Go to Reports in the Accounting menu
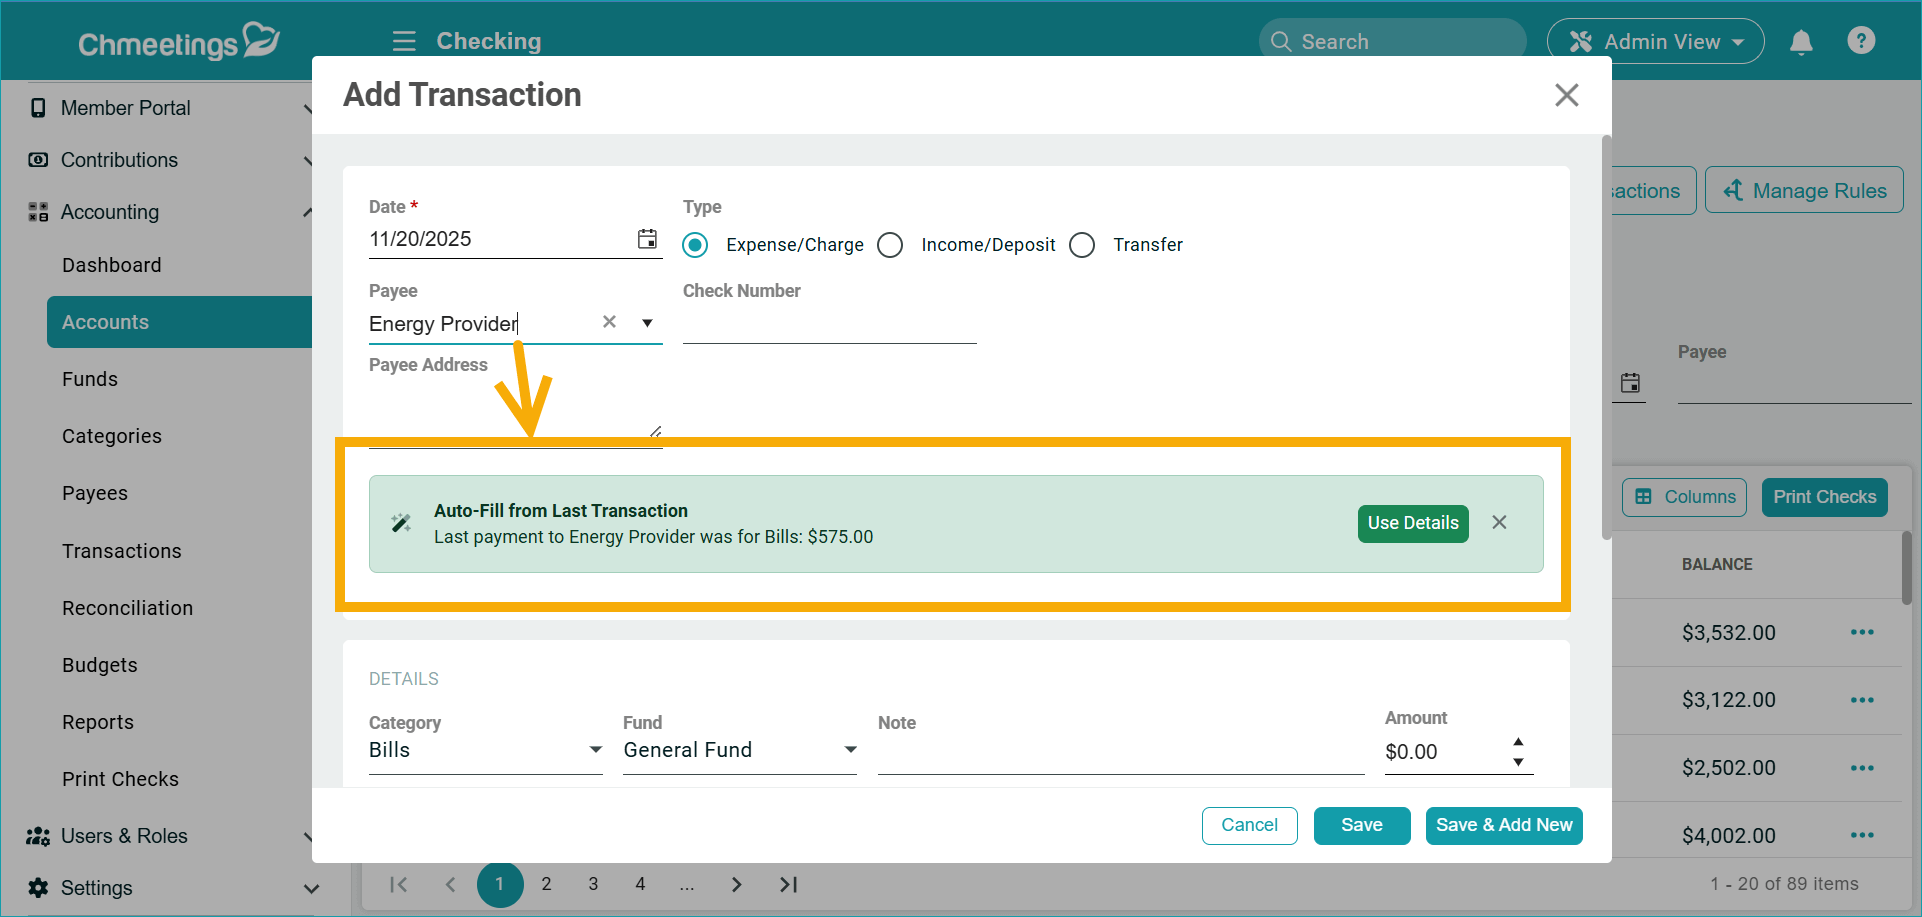Viewport: 1922px width, 917px height. tap(97, 722)
